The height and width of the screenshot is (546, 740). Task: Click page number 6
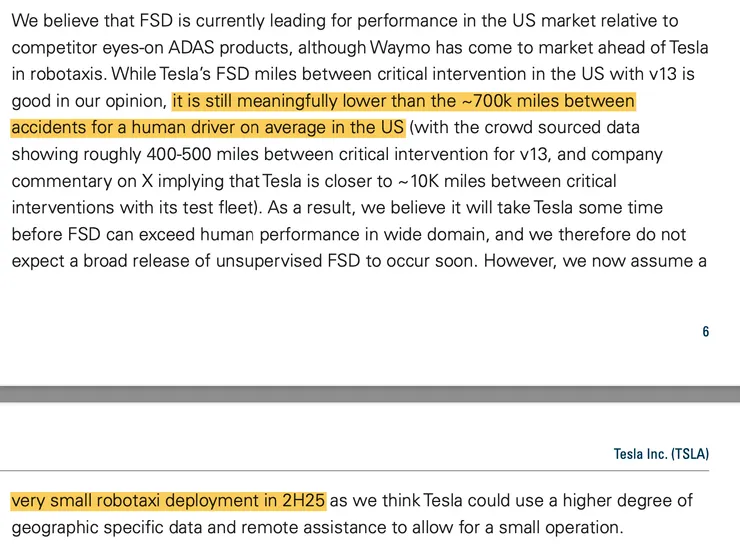pos(705,332)
